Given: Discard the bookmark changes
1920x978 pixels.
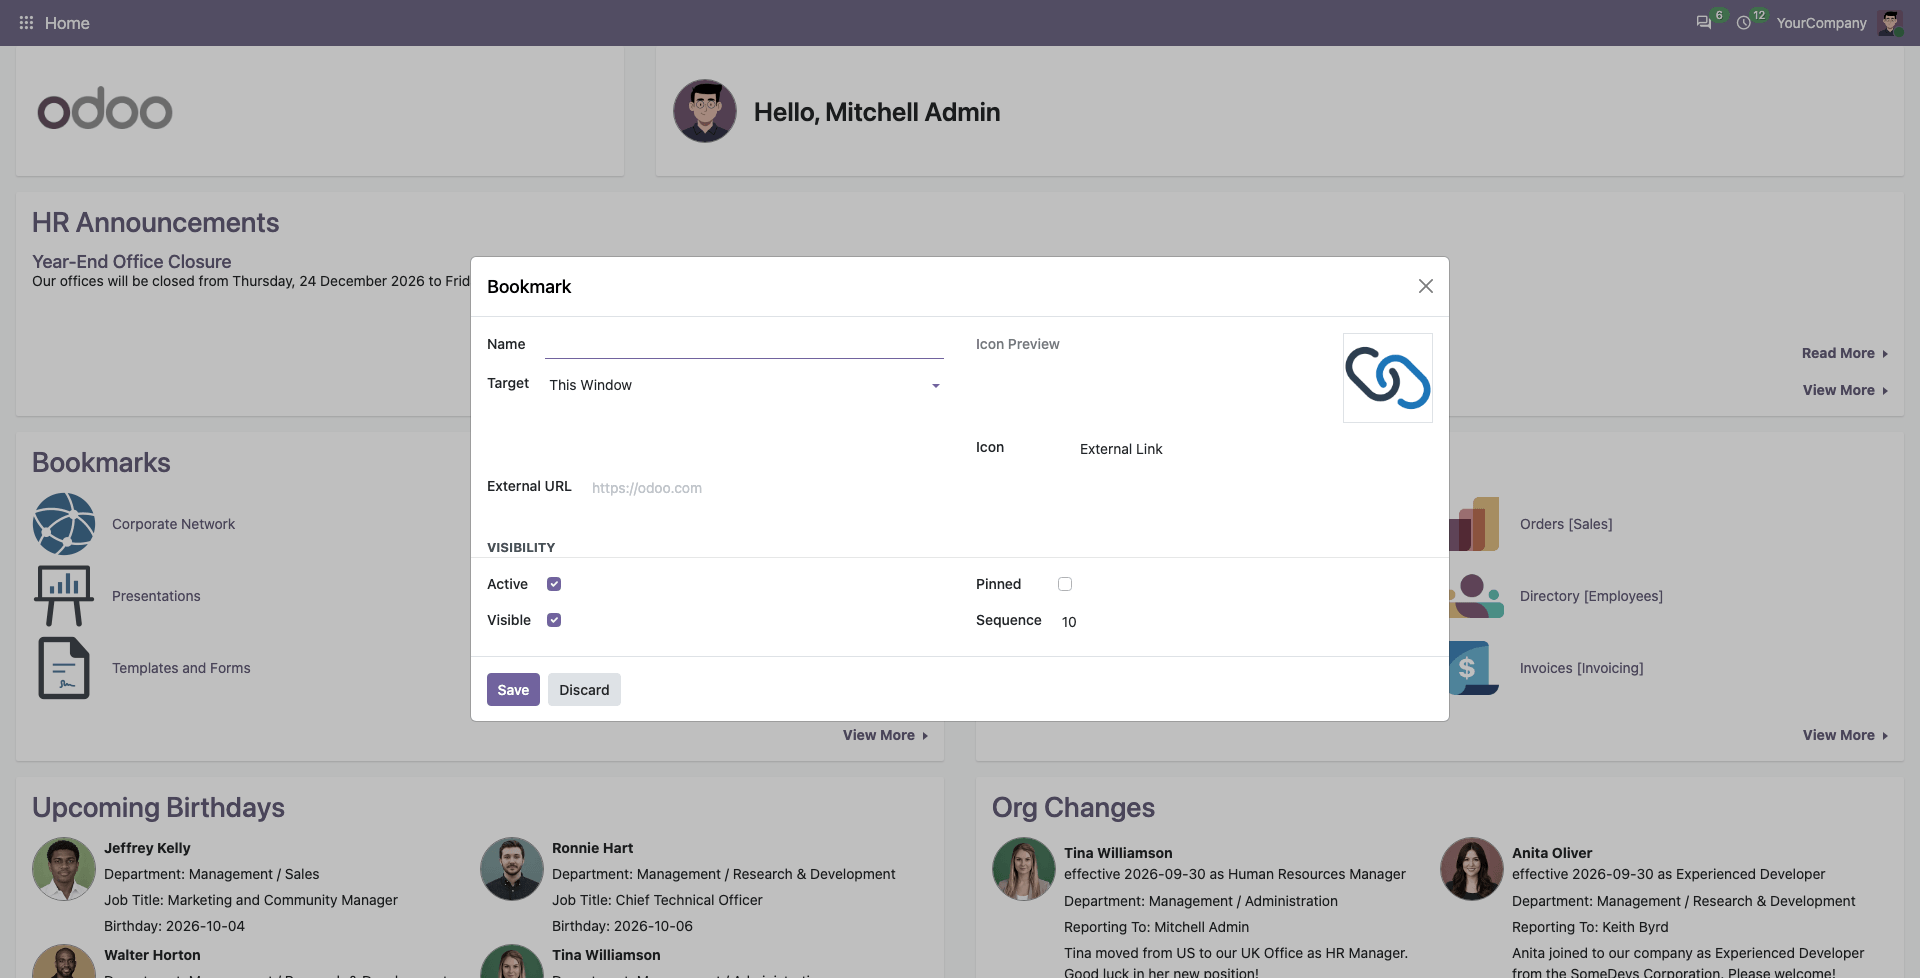Looking at the screenshot, I should [584, 690].
